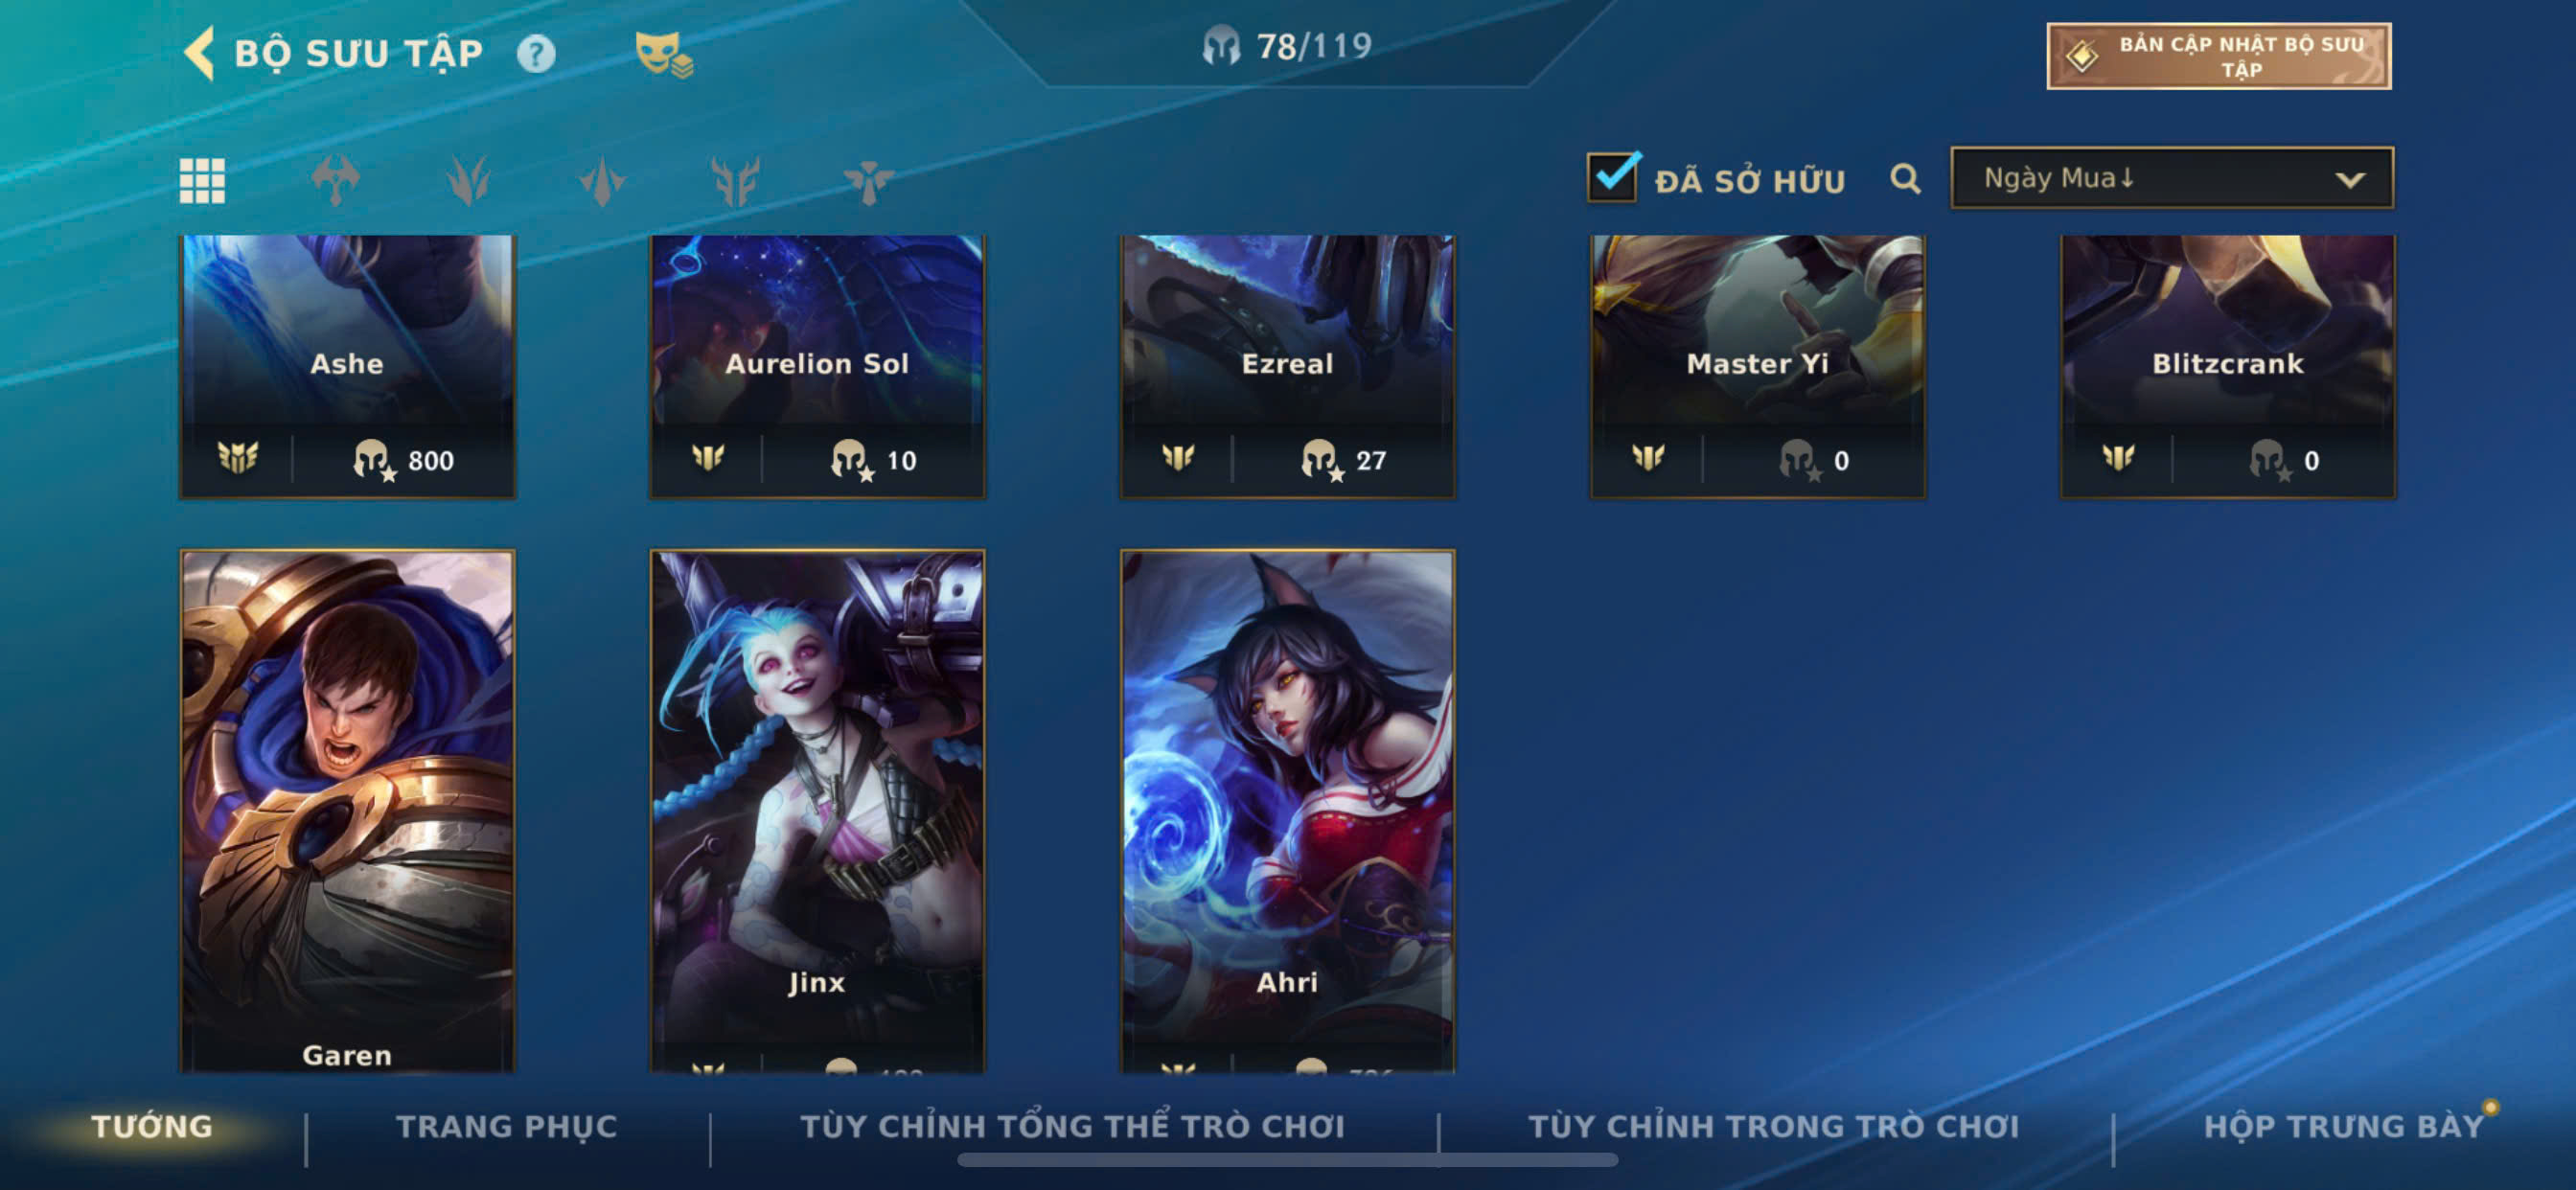Filter champions by the fourth role icon
The width and height of the screenshot is (2576, 1190).
click(735, 181)
